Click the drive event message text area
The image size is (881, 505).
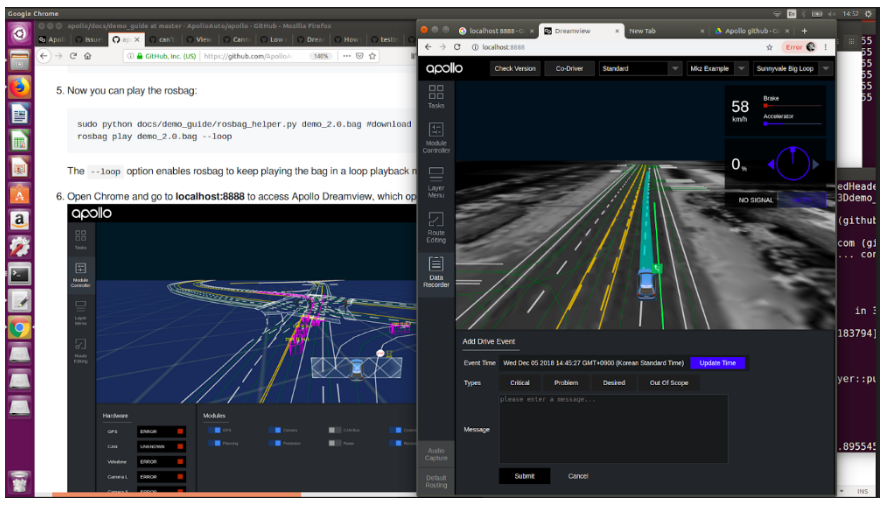coord(614,429)
